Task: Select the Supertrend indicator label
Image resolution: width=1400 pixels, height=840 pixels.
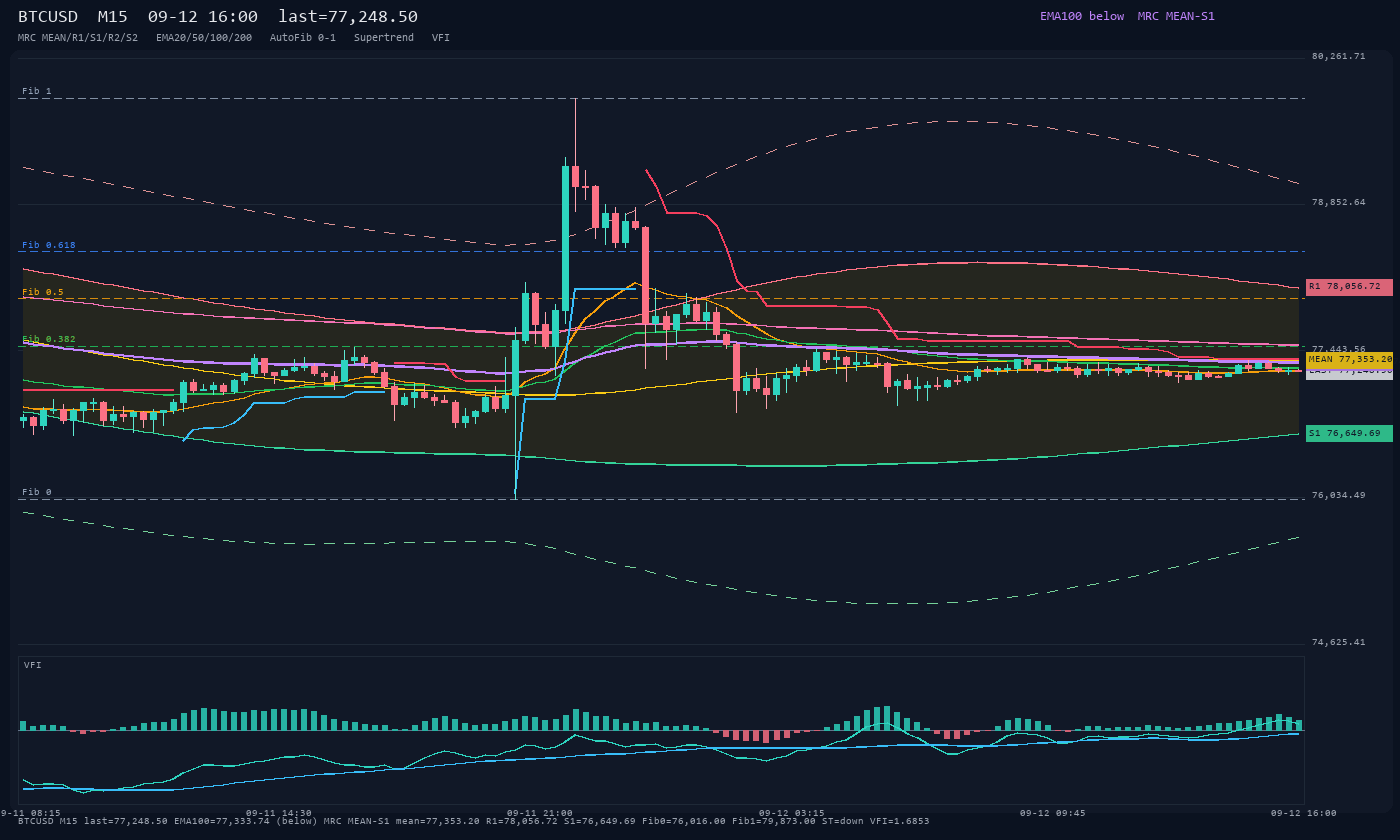Action: [384, 38]
